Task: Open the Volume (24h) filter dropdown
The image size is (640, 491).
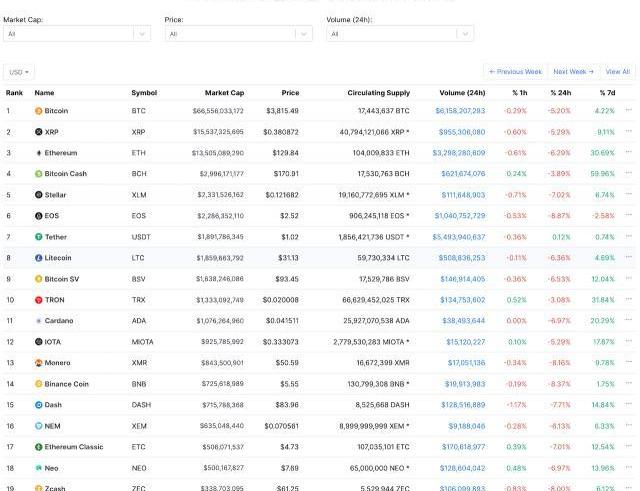Action: click(400, 34)
